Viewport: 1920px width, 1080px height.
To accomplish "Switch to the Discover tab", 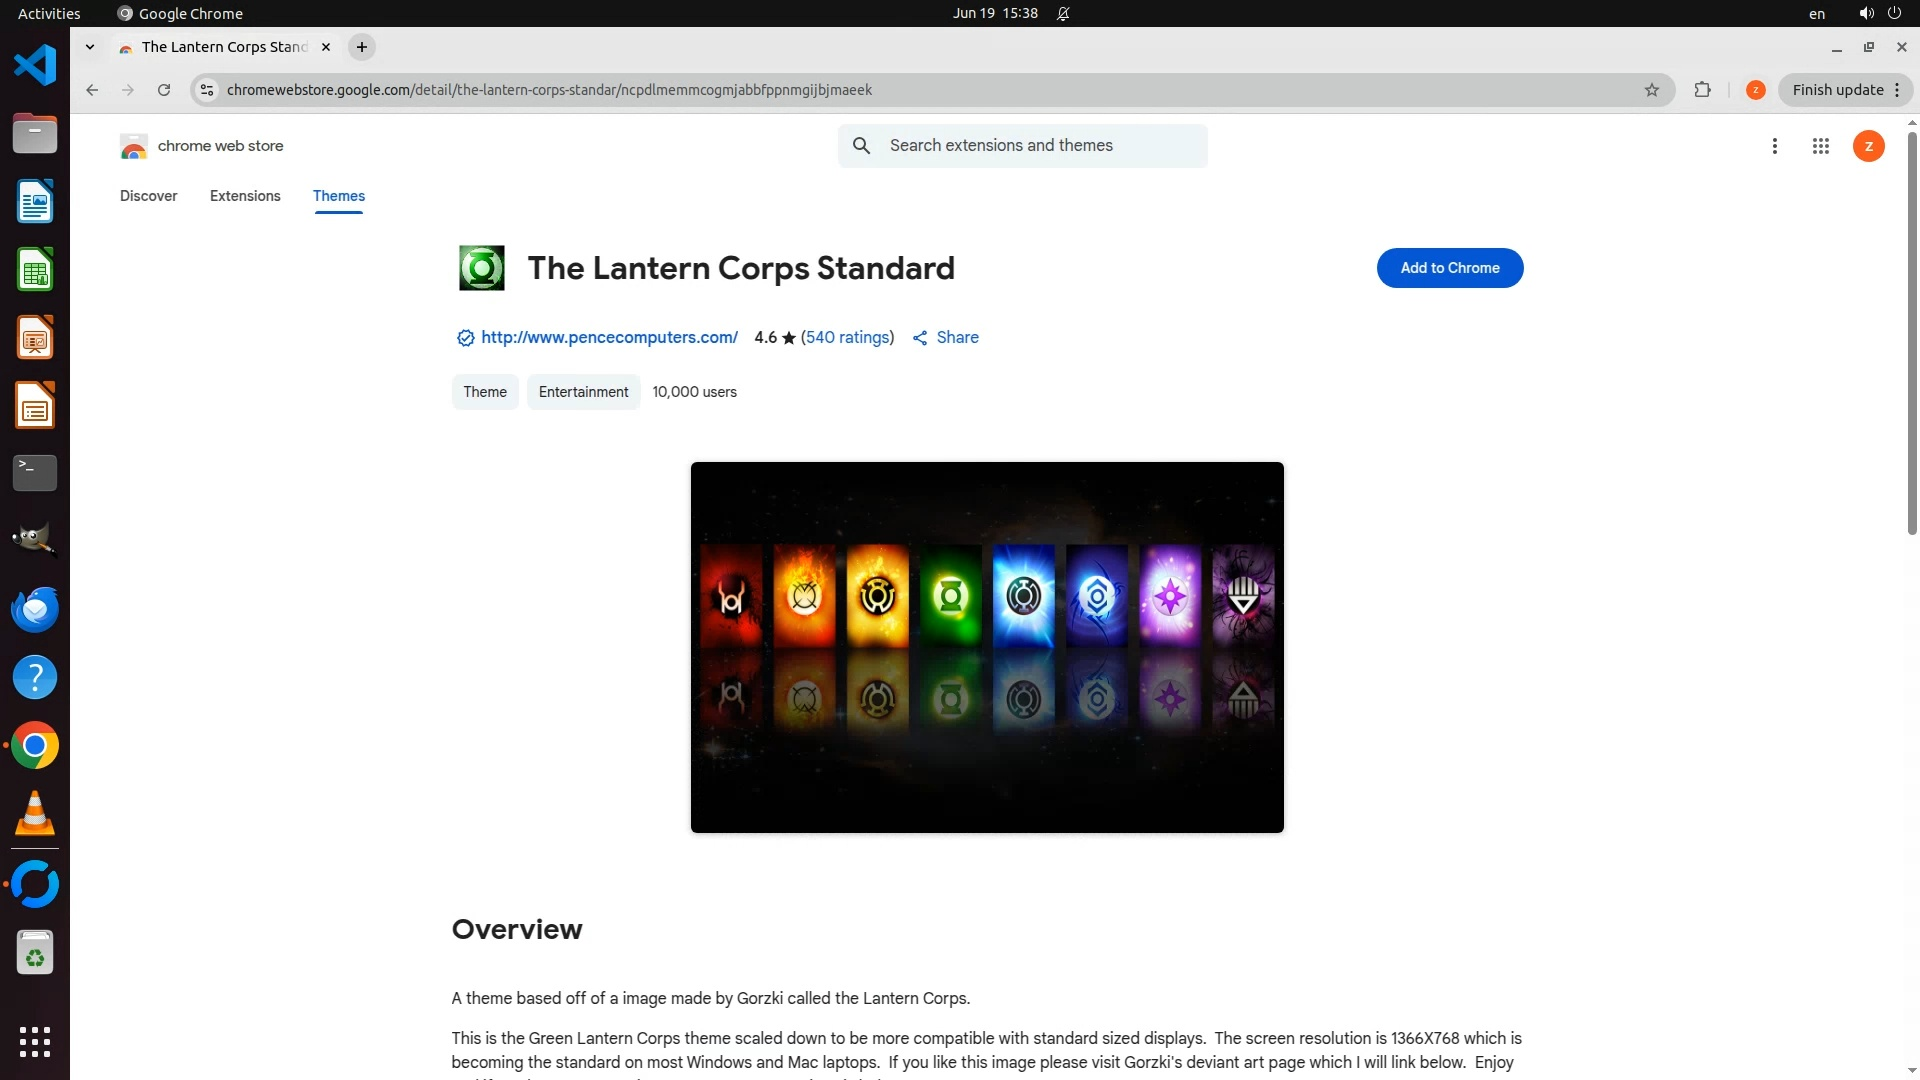I will tap(148, 196).
